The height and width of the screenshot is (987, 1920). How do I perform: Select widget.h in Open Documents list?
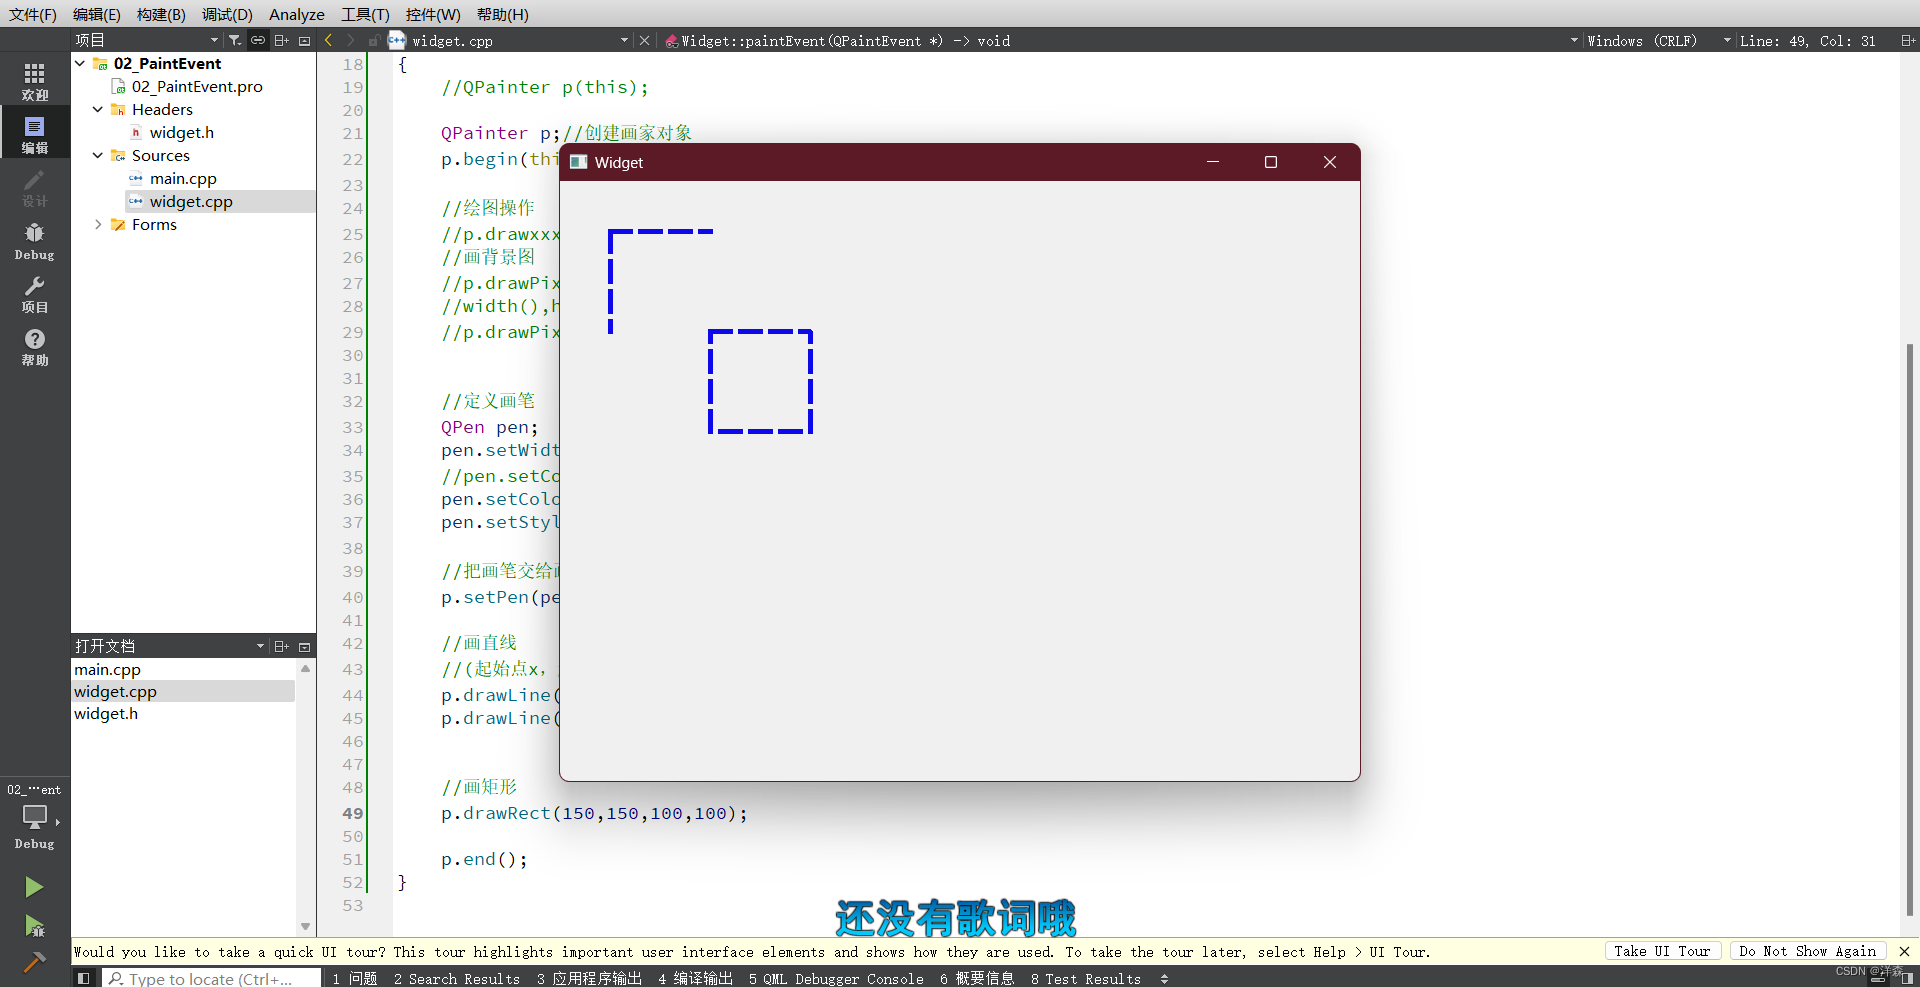click(x=106, y=713)
